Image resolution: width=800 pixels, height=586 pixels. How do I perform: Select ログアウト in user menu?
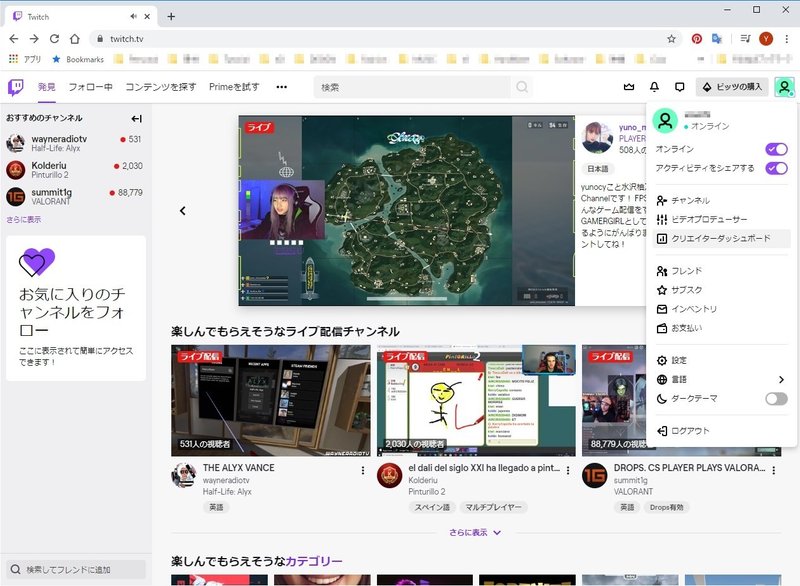pos(721,431)
